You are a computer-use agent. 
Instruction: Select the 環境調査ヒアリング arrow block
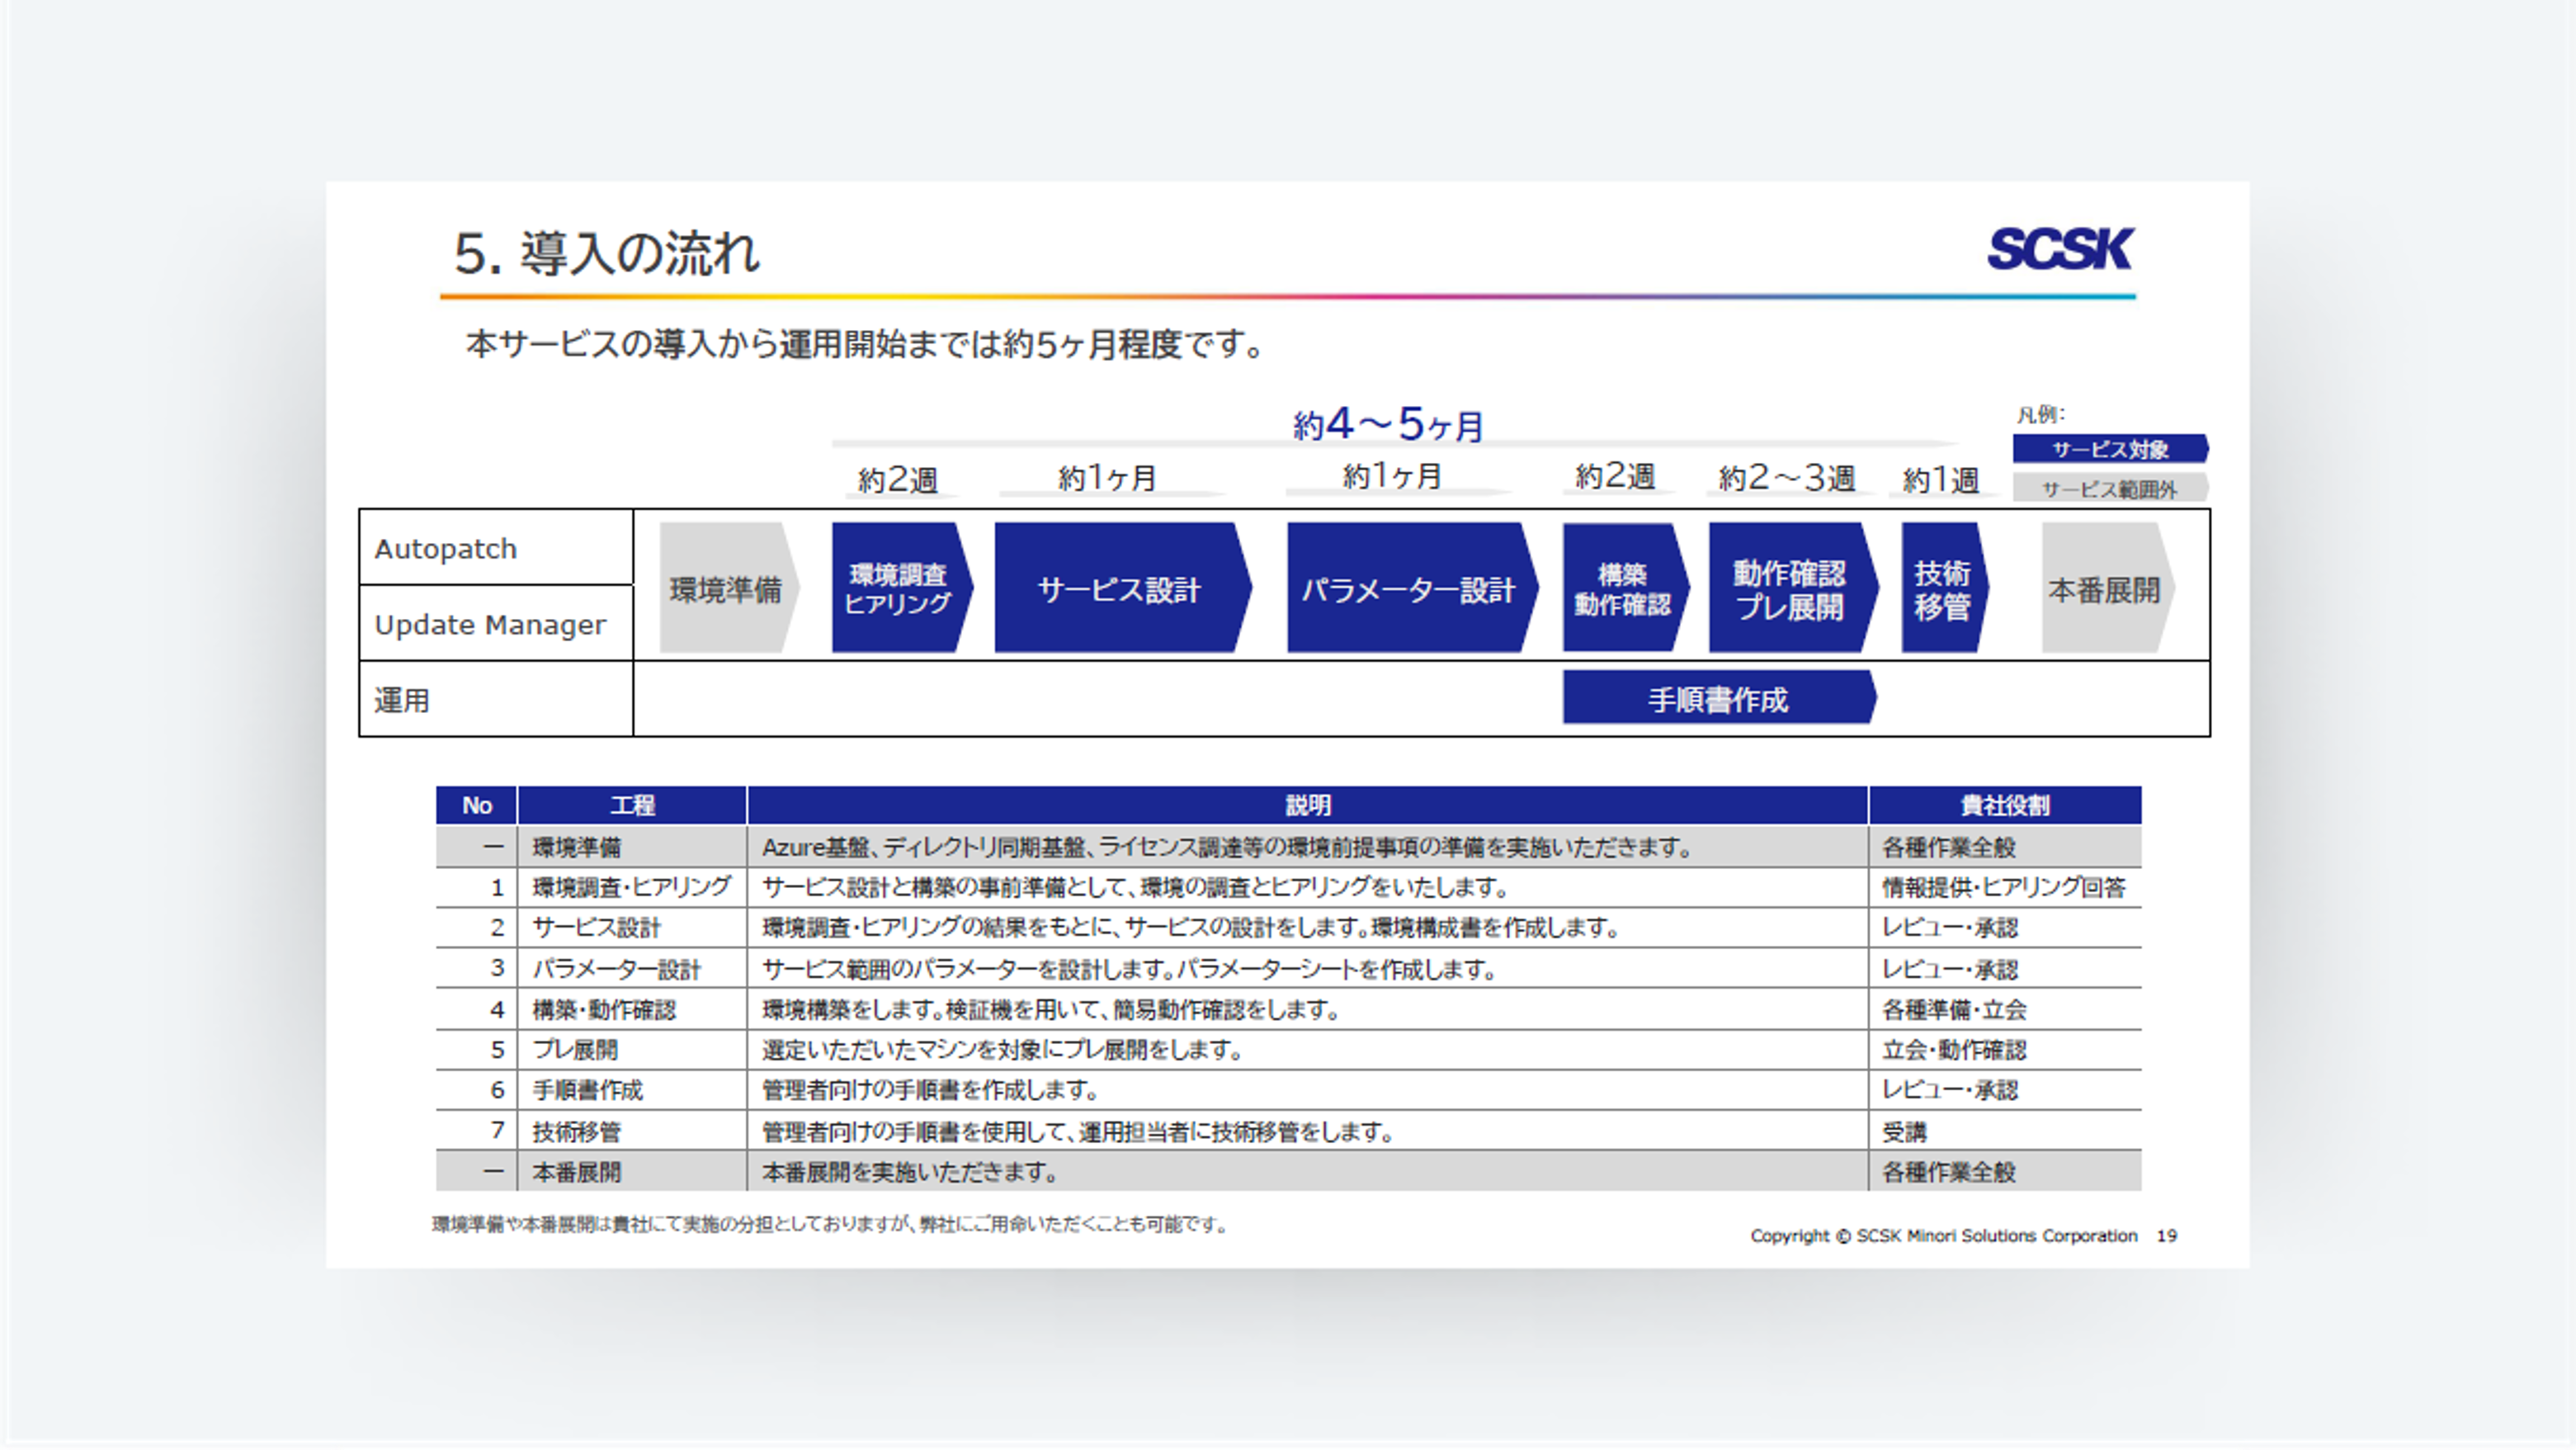coord(899,589)
